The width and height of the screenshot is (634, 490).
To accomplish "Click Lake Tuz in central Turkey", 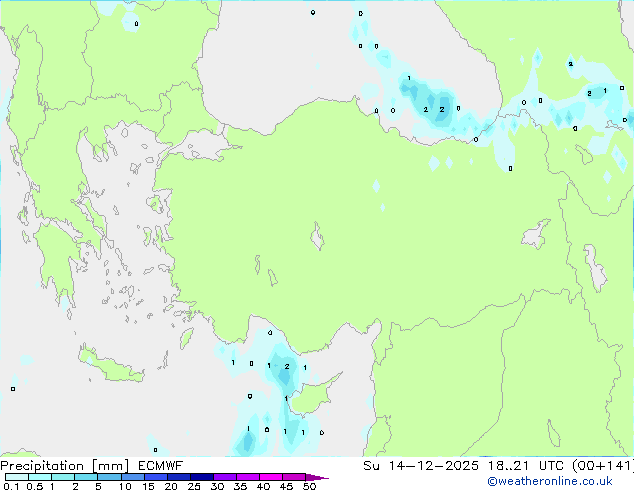I will coord(317,236).
